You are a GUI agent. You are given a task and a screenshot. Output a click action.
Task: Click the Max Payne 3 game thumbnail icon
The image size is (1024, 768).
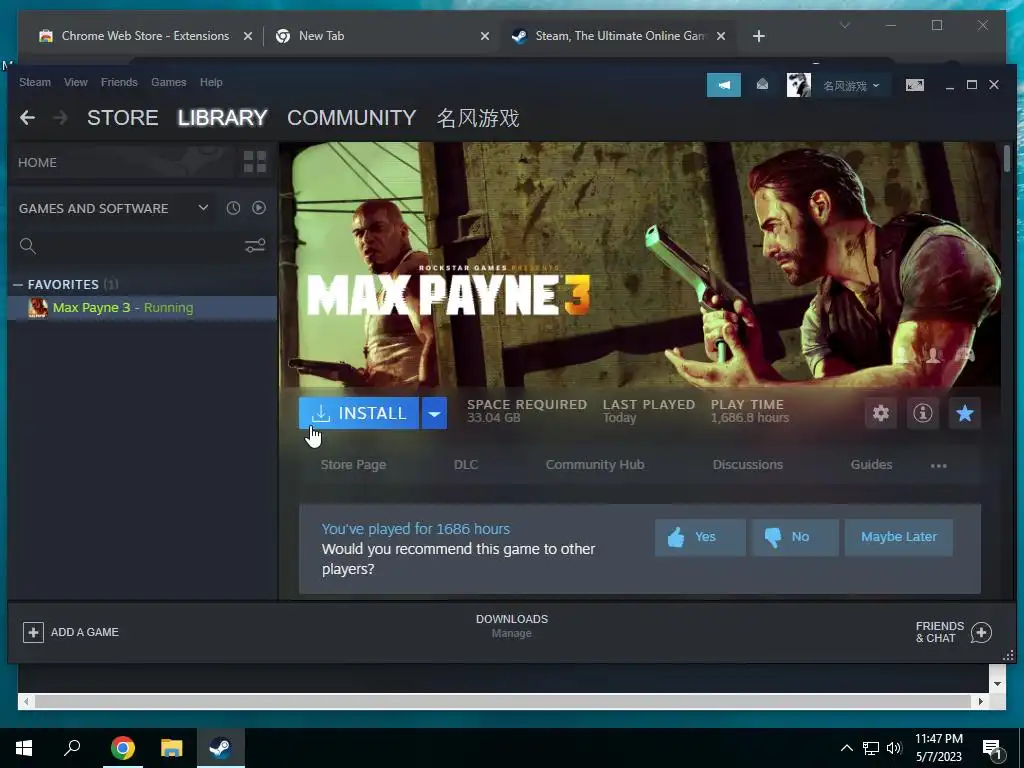tap(38, 308)
